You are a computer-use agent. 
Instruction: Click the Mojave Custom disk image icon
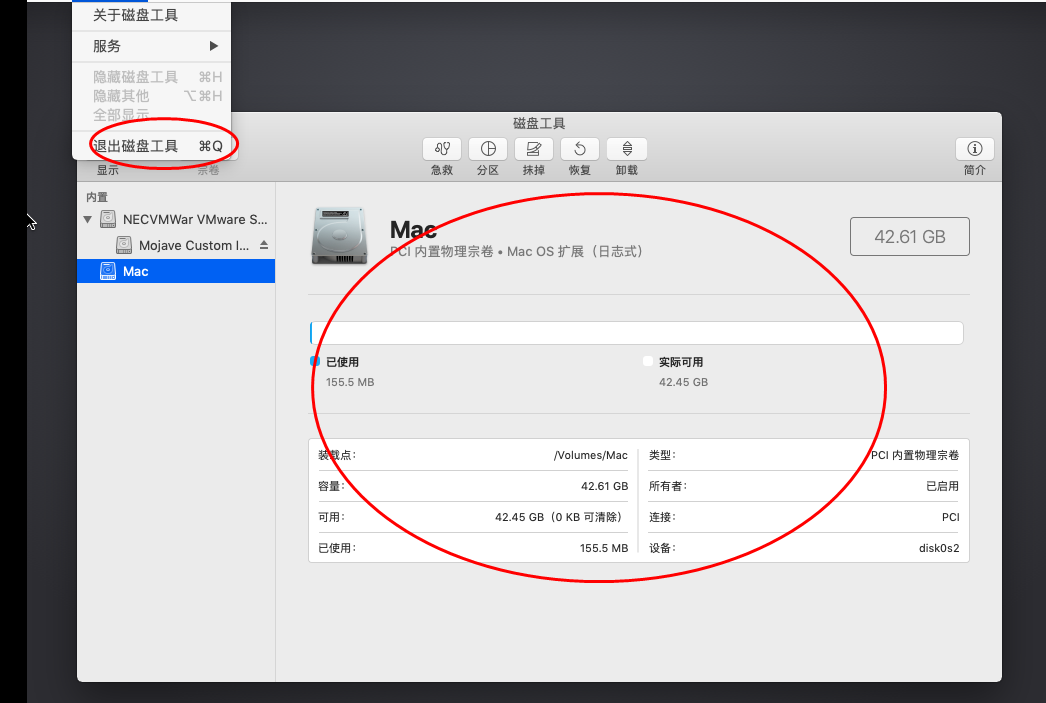tap(124, 245)
